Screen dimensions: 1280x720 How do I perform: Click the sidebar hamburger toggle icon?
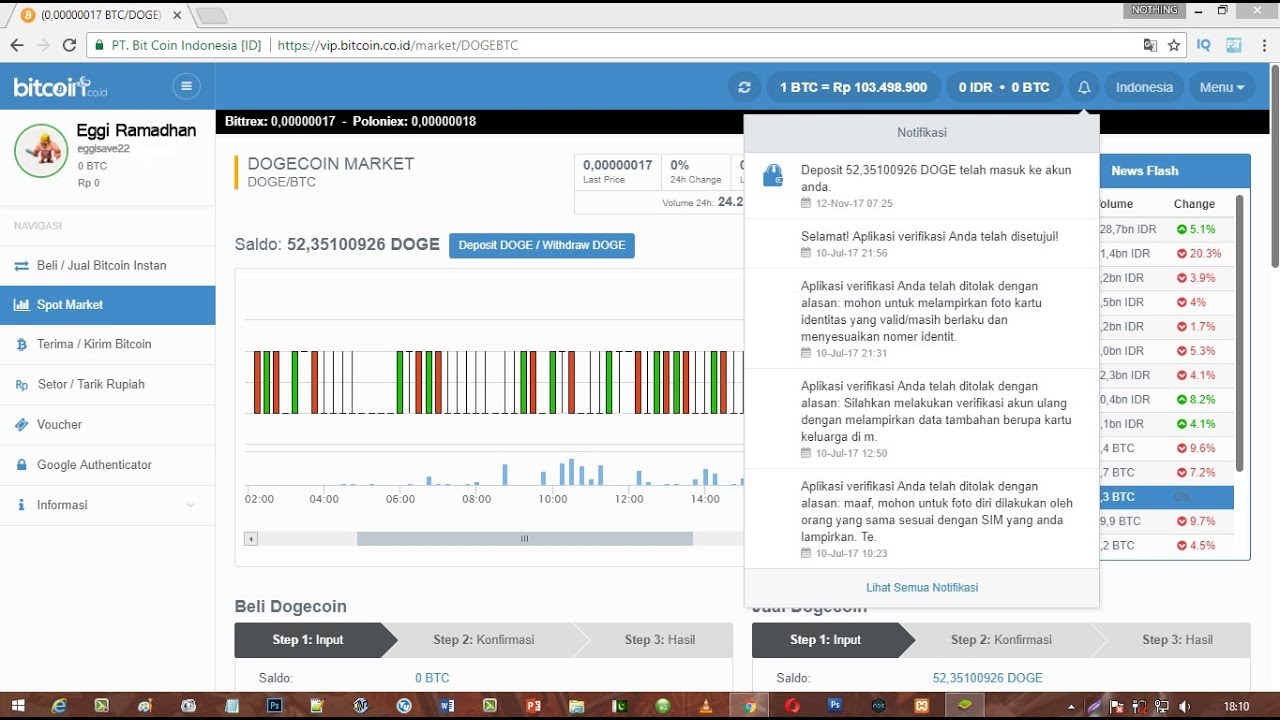click(186, 87)
